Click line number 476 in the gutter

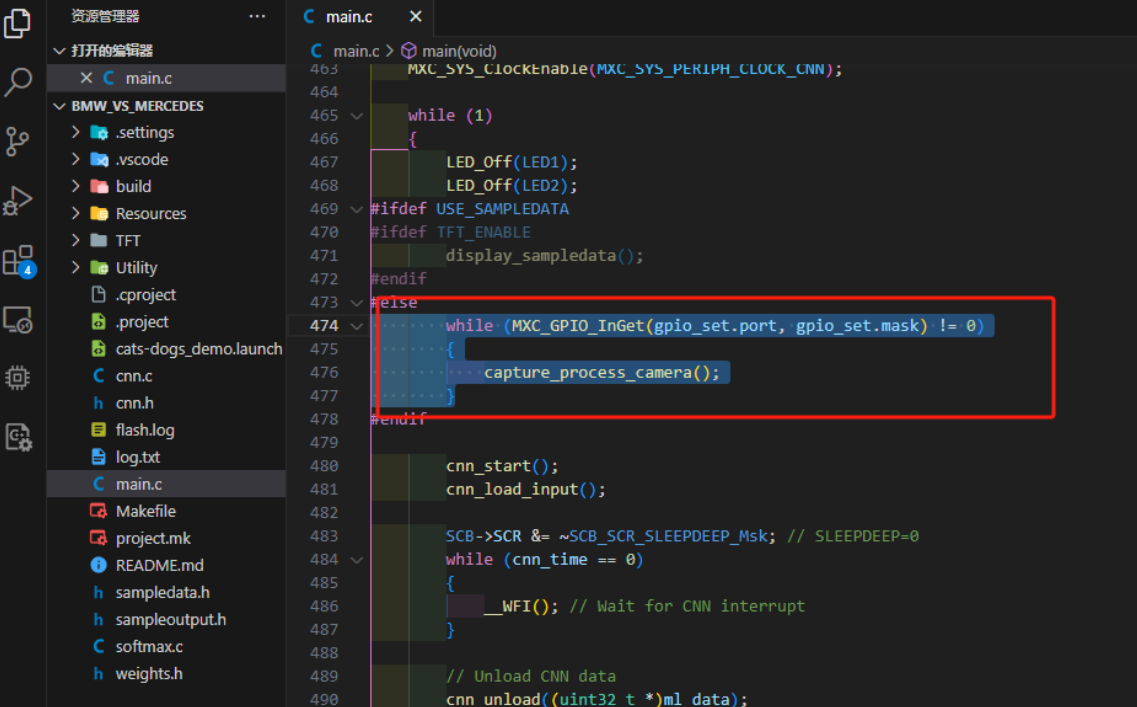[x=324, y=372]
